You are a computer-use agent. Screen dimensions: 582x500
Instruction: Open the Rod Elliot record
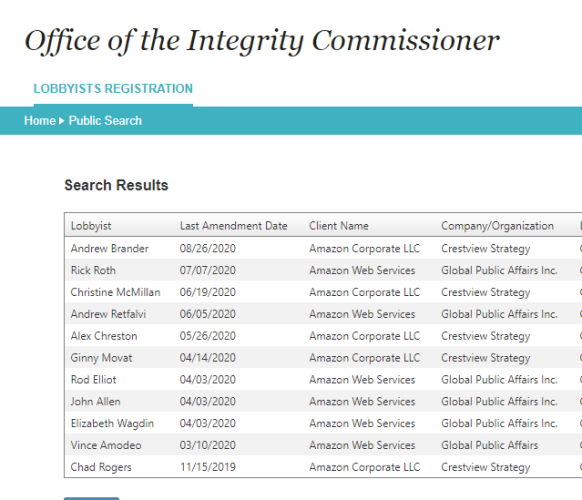coord(323,380)
